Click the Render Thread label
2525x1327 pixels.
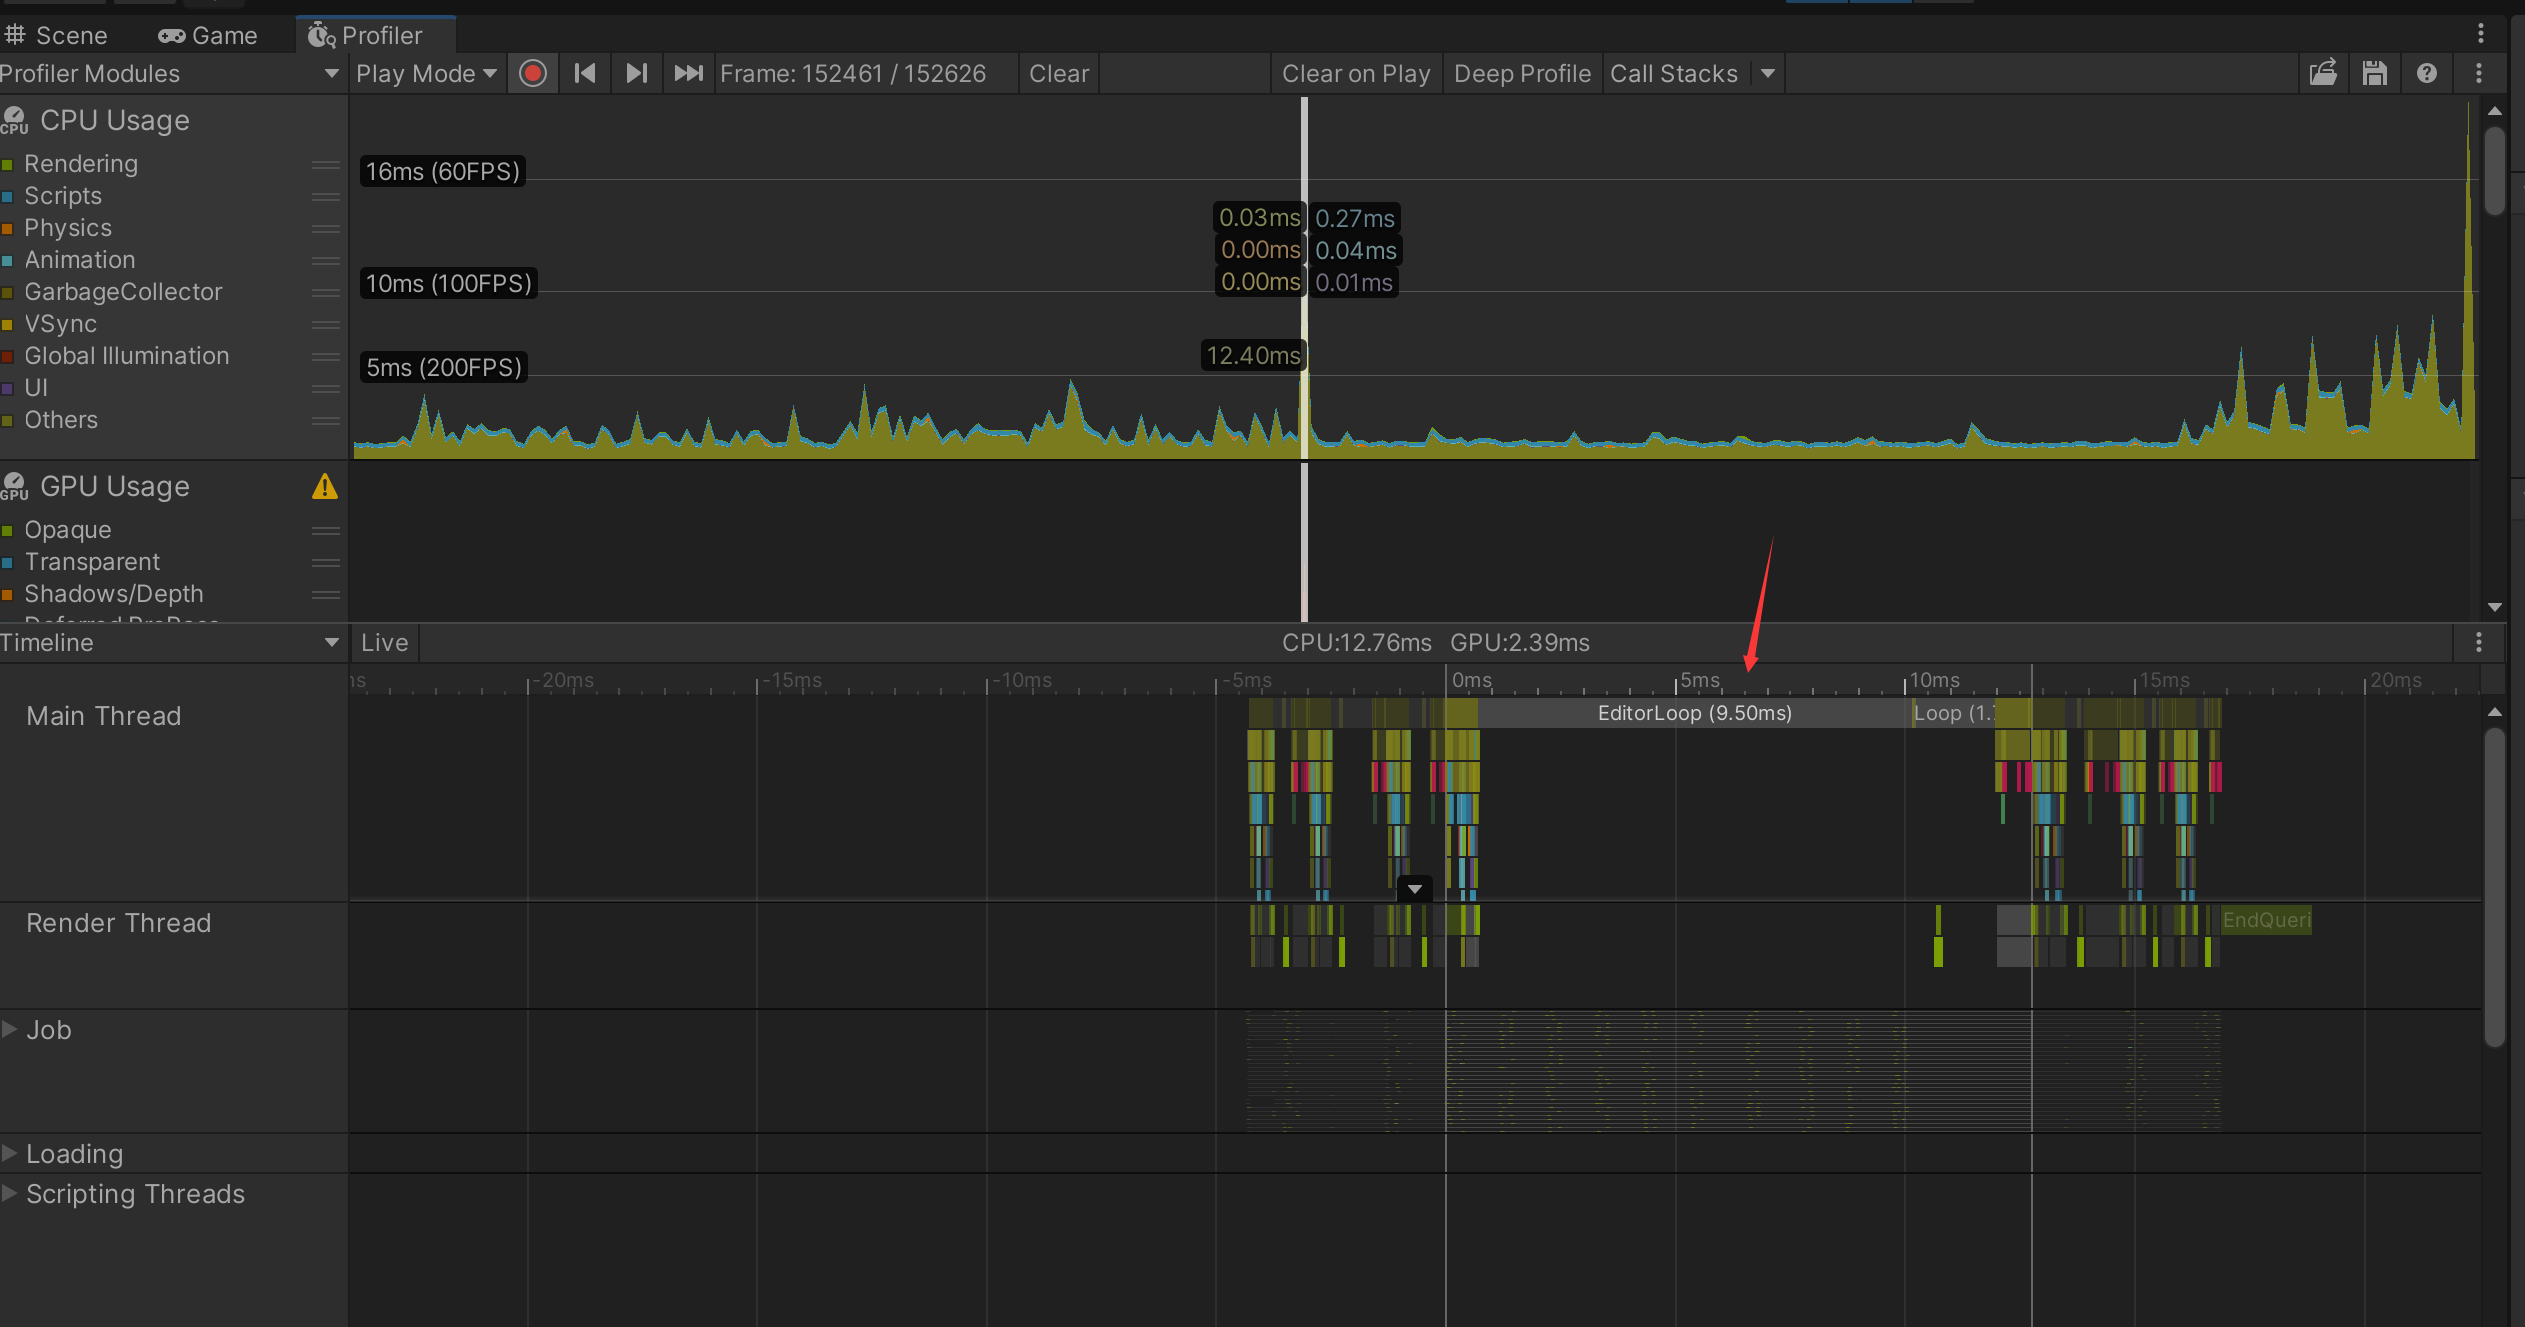click(x=119, y=923)
